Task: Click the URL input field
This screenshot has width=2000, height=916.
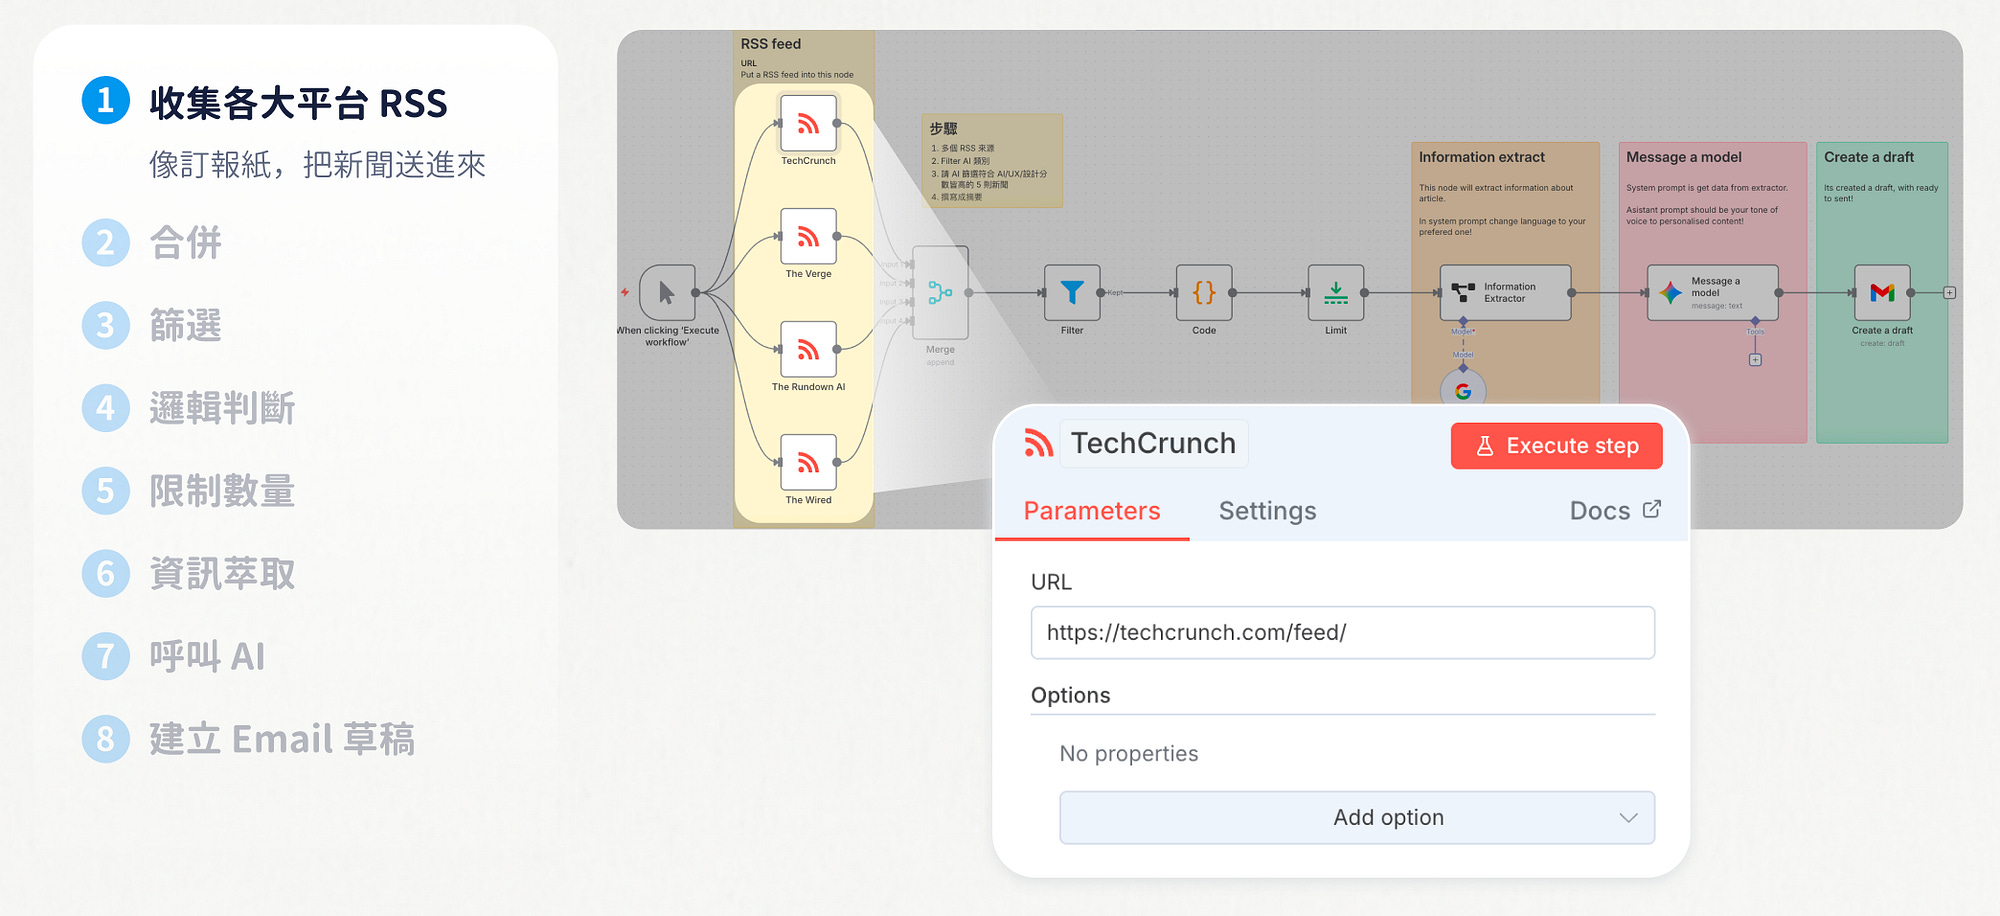Action: point(1343,633)
